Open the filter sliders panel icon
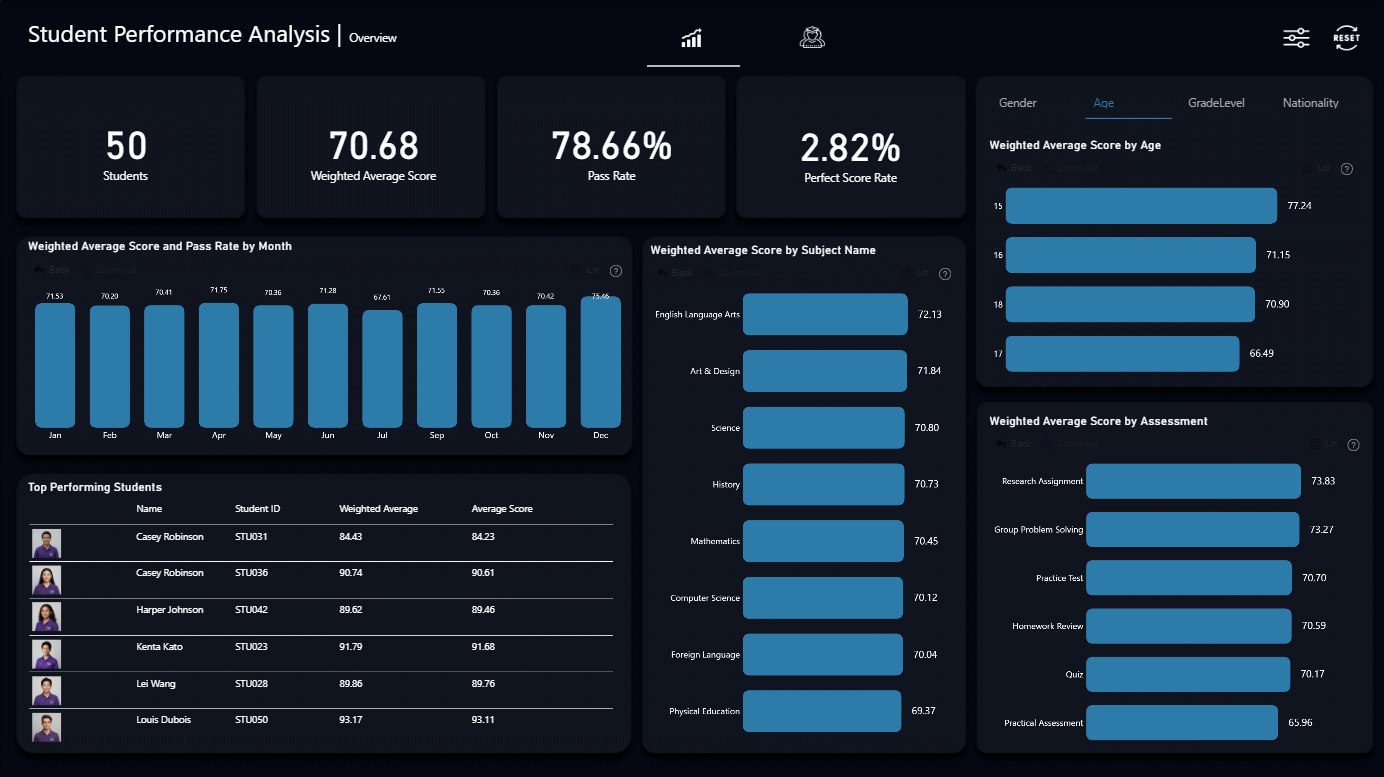Screen dimensions: 1384x777 click(1296, 38)
